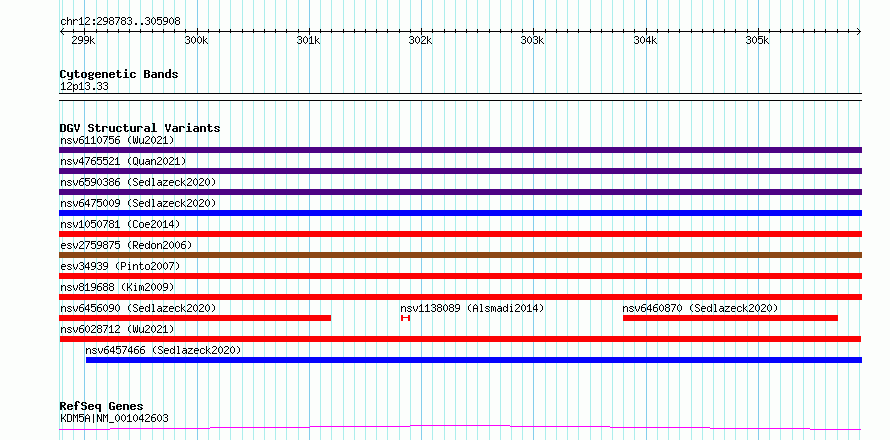This screenshot has width=890, height=440.
Task: Click the nsv6456090 (Sedlazeck2020) label
Action: coord(138,308)
